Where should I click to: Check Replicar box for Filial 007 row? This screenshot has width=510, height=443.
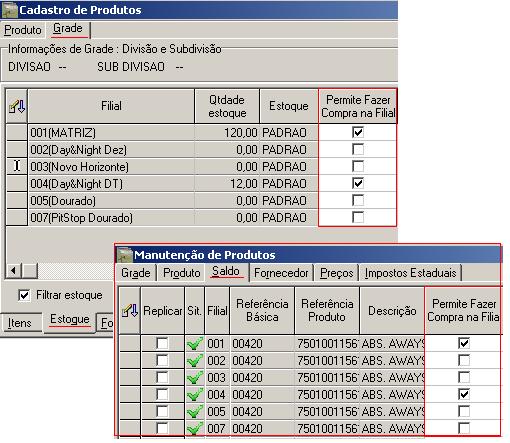point(162,428)
